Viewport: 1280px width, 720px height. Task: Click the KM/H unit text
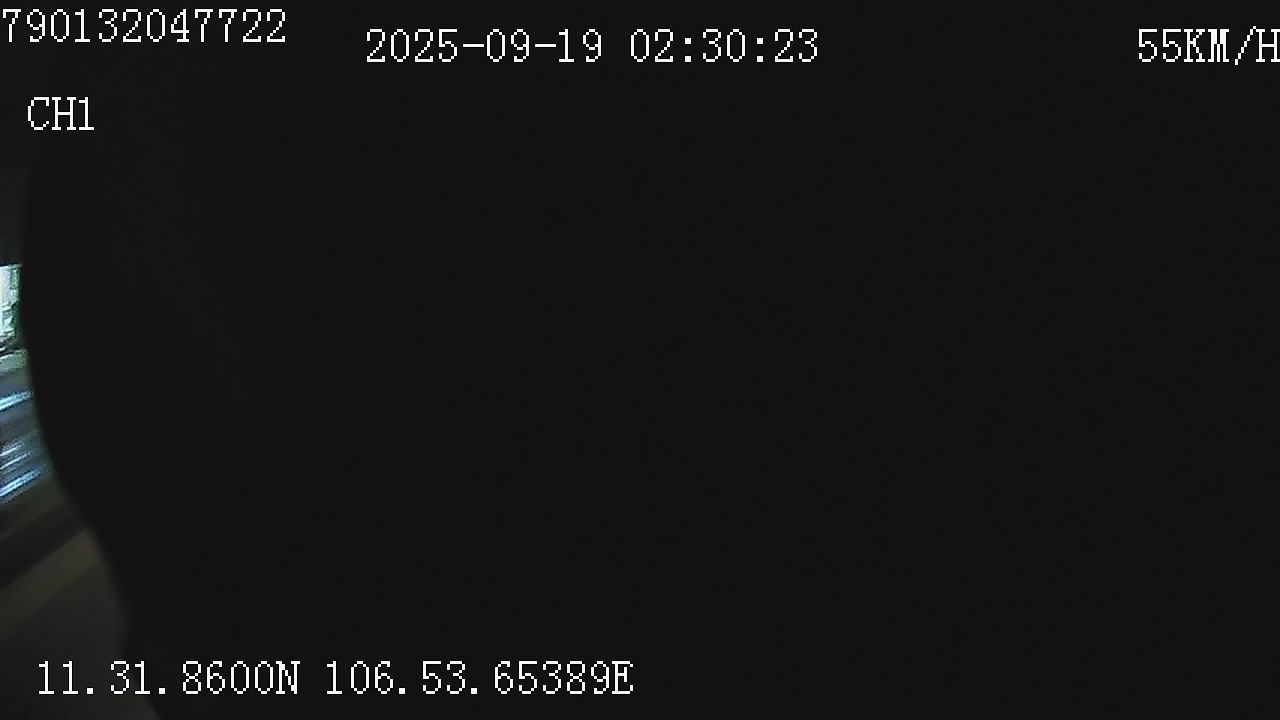pyautogui.click(x=1232, y=46)
